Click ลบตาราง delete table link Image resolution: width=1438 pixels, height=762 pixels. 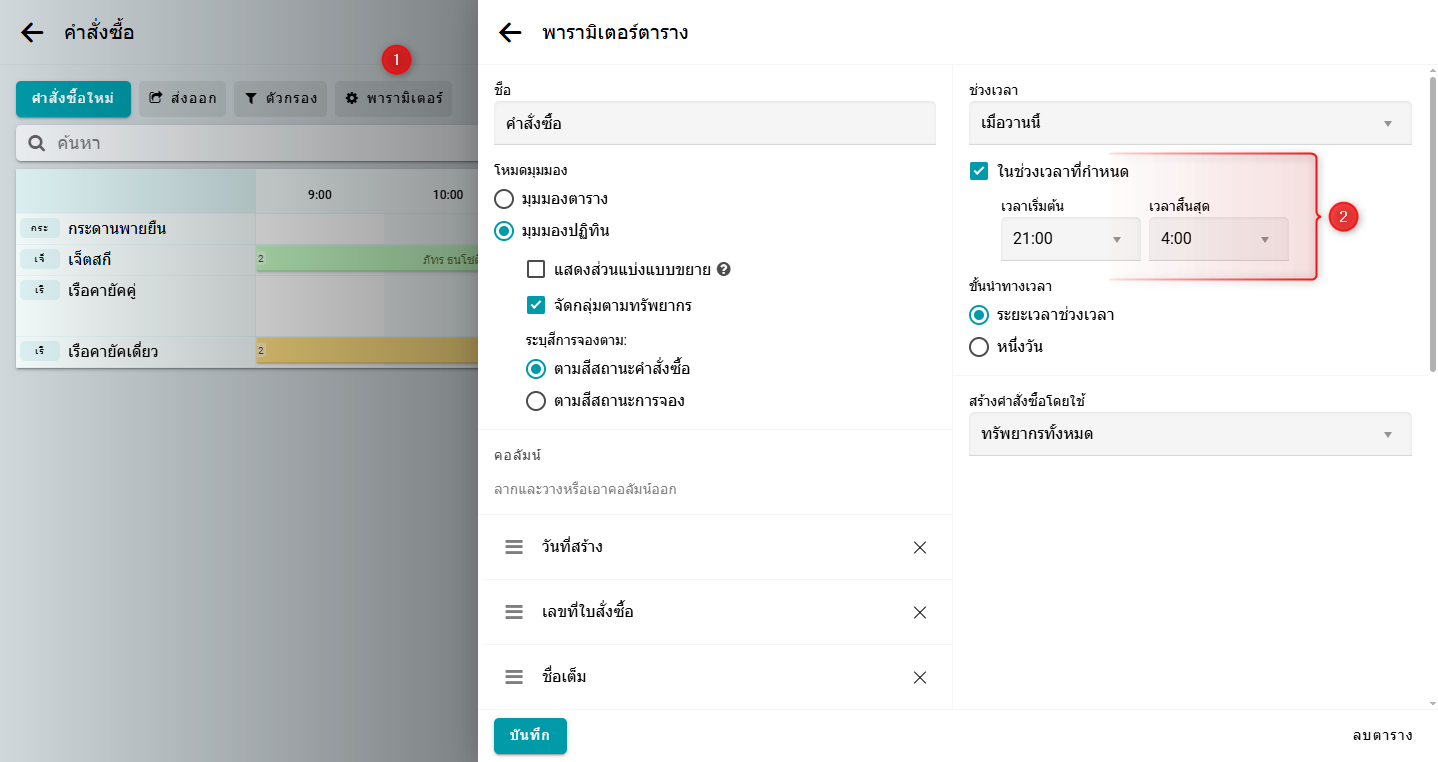click(x=1382, y=735)
